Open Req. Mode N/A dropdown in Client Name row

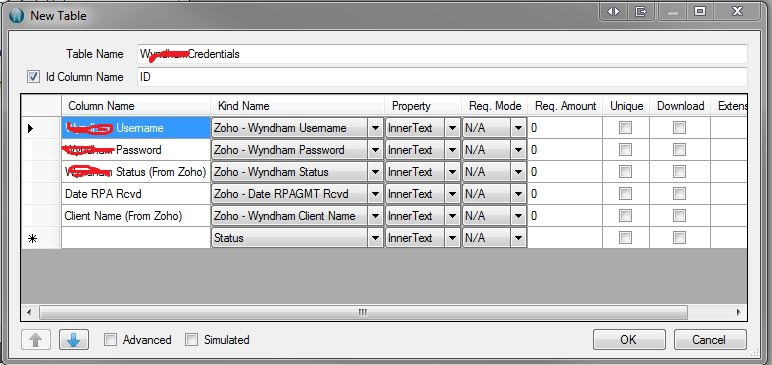[518, 216]
